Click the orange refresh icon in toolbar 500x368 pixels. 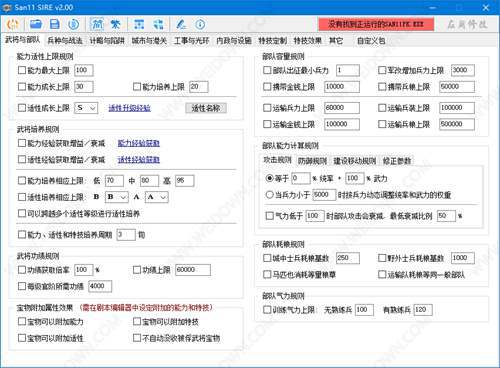click(13, 24)
